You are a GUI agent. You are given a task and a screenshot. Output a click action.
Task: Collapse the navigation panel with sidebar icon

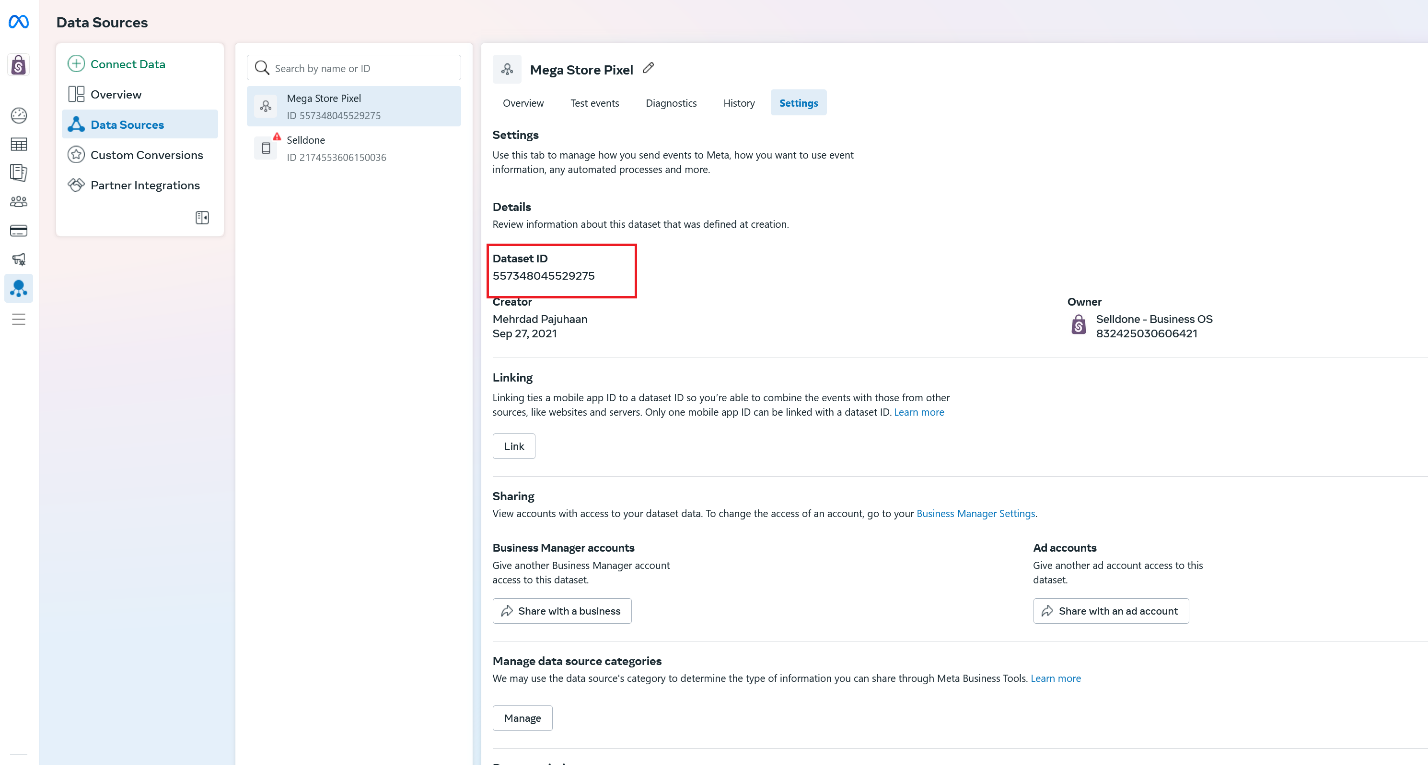click(202, 217)
